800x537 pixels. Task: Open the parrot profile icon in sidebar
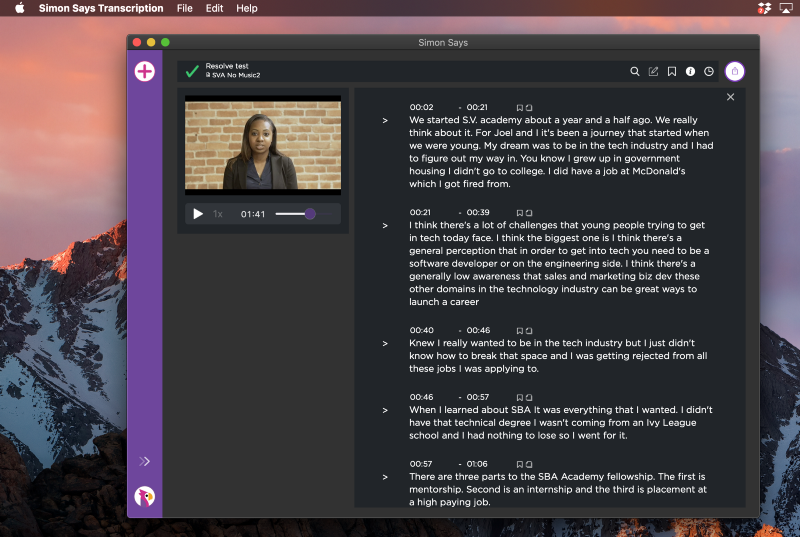pyautogui.click(x=145, y=496)
